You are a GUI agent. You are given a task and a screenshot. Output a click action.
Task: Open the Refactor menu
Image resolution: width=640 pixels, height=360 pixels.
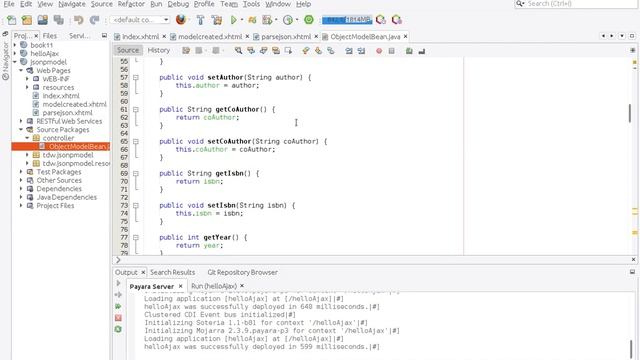[131, 4]
